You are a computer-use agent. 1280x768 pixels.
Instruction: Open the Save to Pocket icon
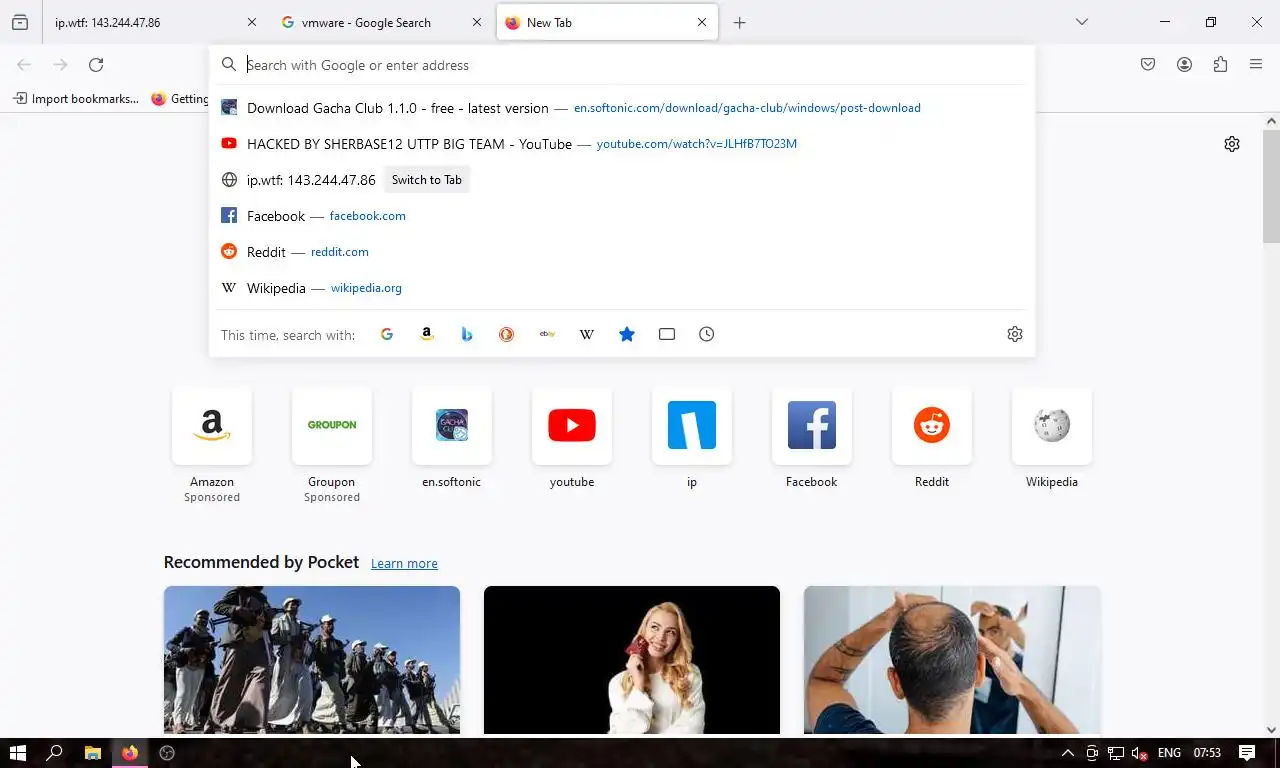(1148, 65)
